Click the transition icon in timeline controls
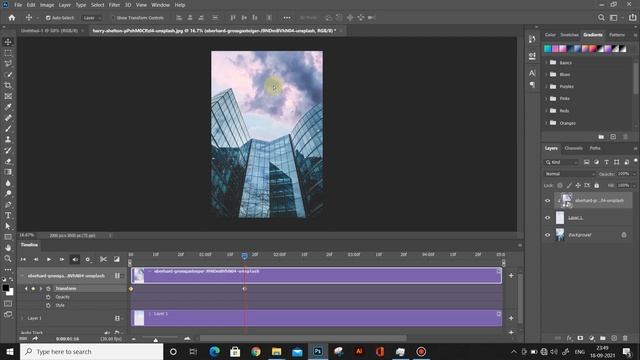Viewport: 640px width, 360px height. 117,259
